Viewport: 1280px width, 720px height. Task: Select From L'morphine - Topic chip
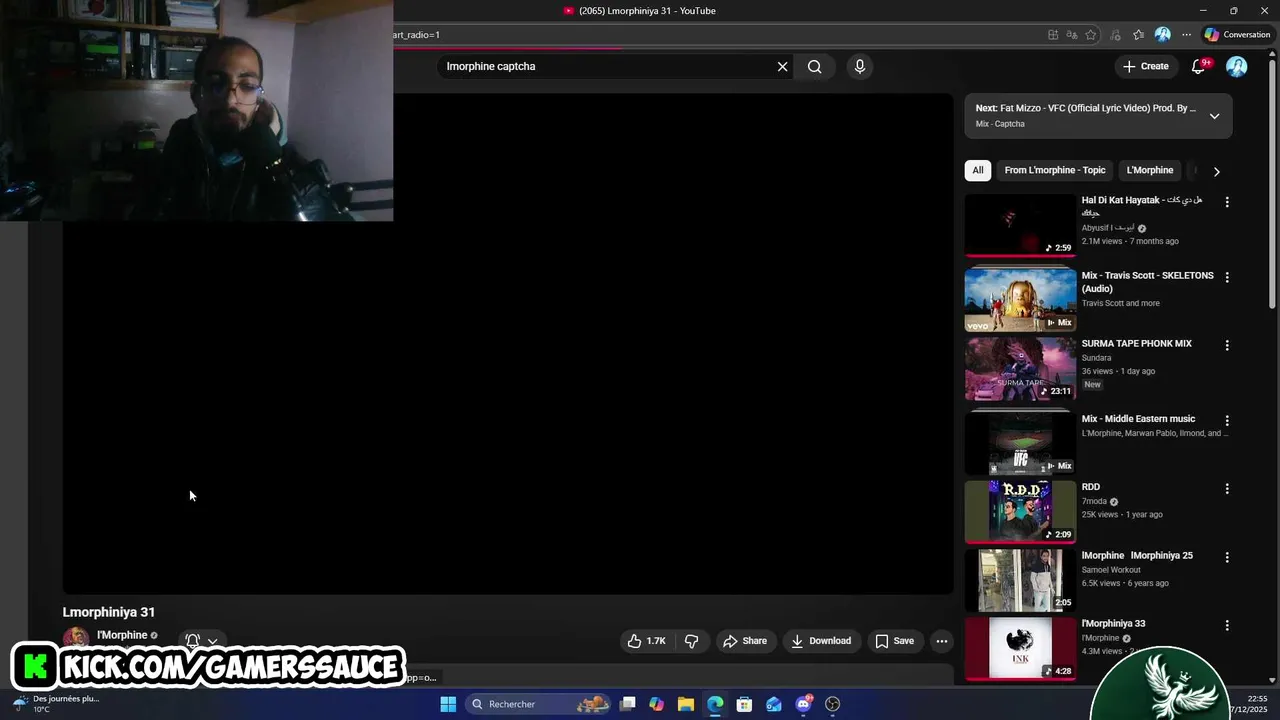coord(1055,170)
